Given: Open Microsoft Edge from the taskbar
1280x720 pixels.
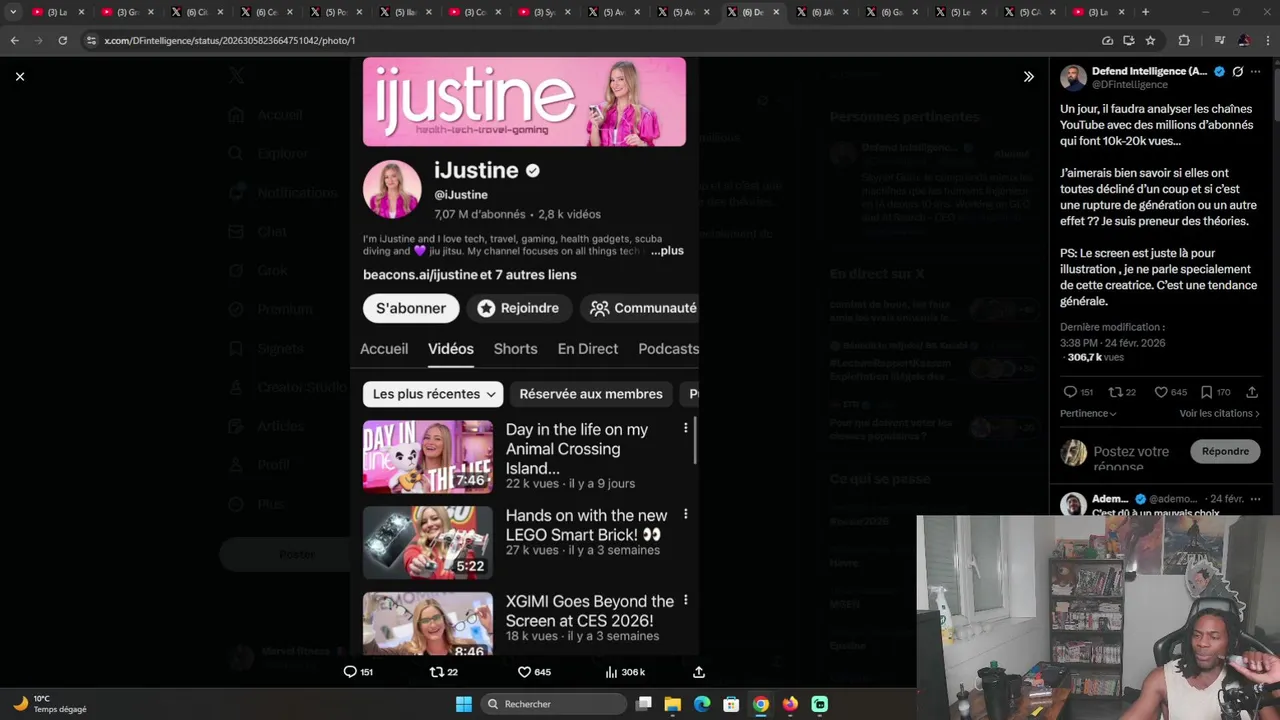Looking at the screenshot, I should point(702,704).
